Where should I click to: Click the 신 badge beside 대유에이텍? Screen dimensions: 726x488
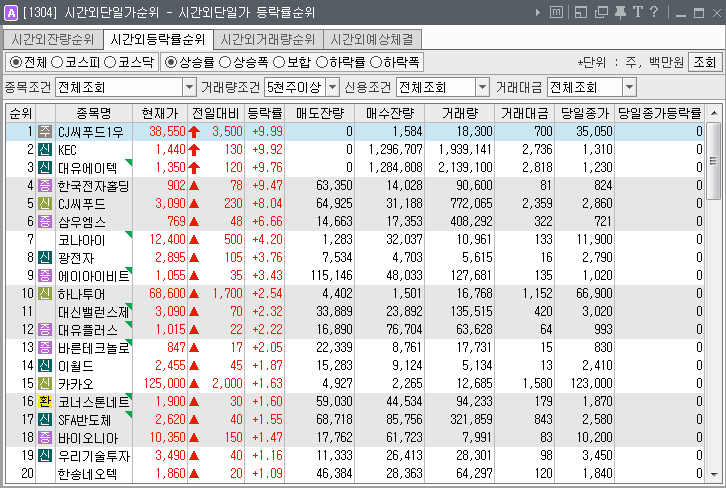(x=44, y=168)
